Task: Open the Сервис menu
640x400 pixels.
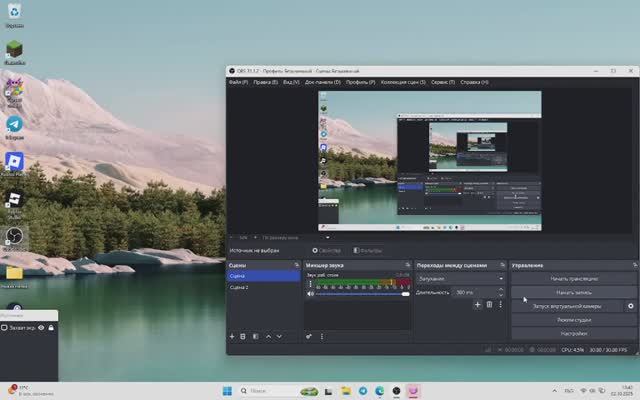Action: [x=443, y=82]
